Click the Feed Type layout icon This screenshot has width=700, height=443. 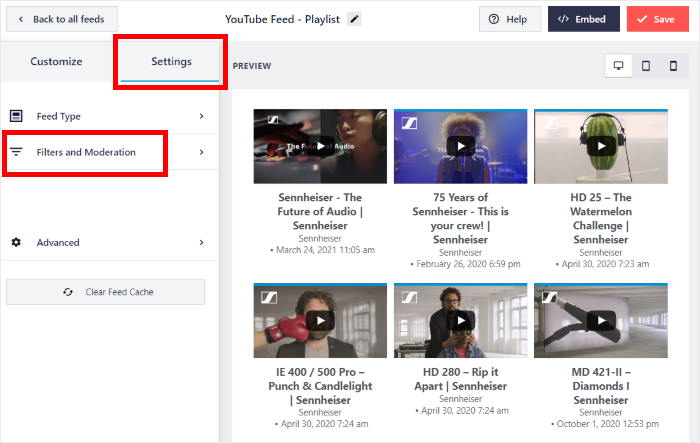coord(16,116)
